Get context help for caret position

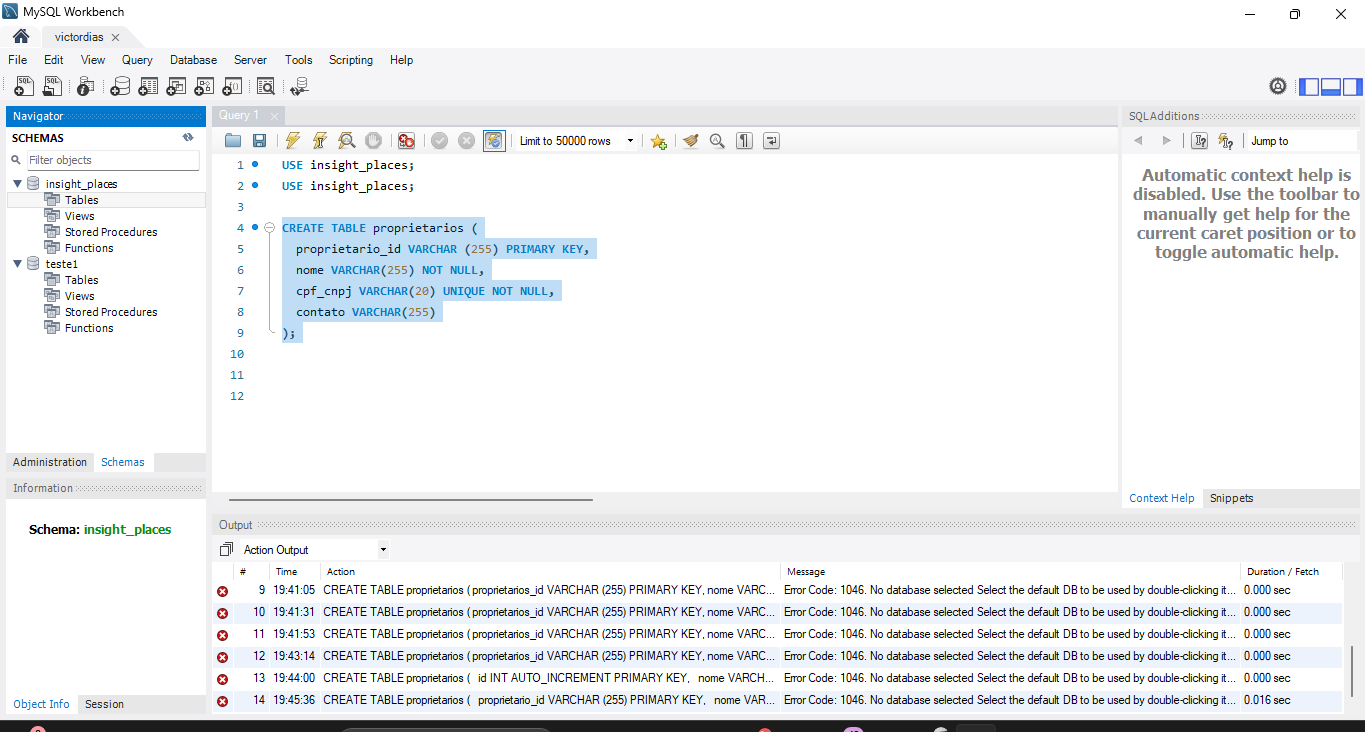(x=1200, y=141)
